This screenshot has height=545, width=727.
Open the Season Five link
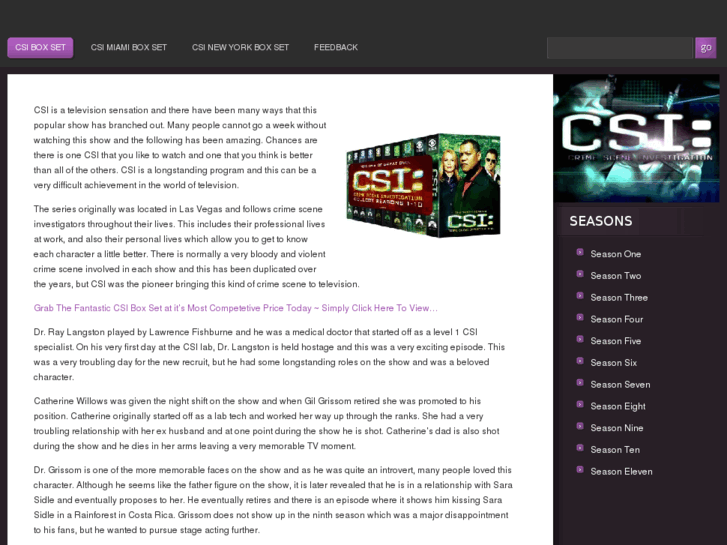[x=616, y=341]
